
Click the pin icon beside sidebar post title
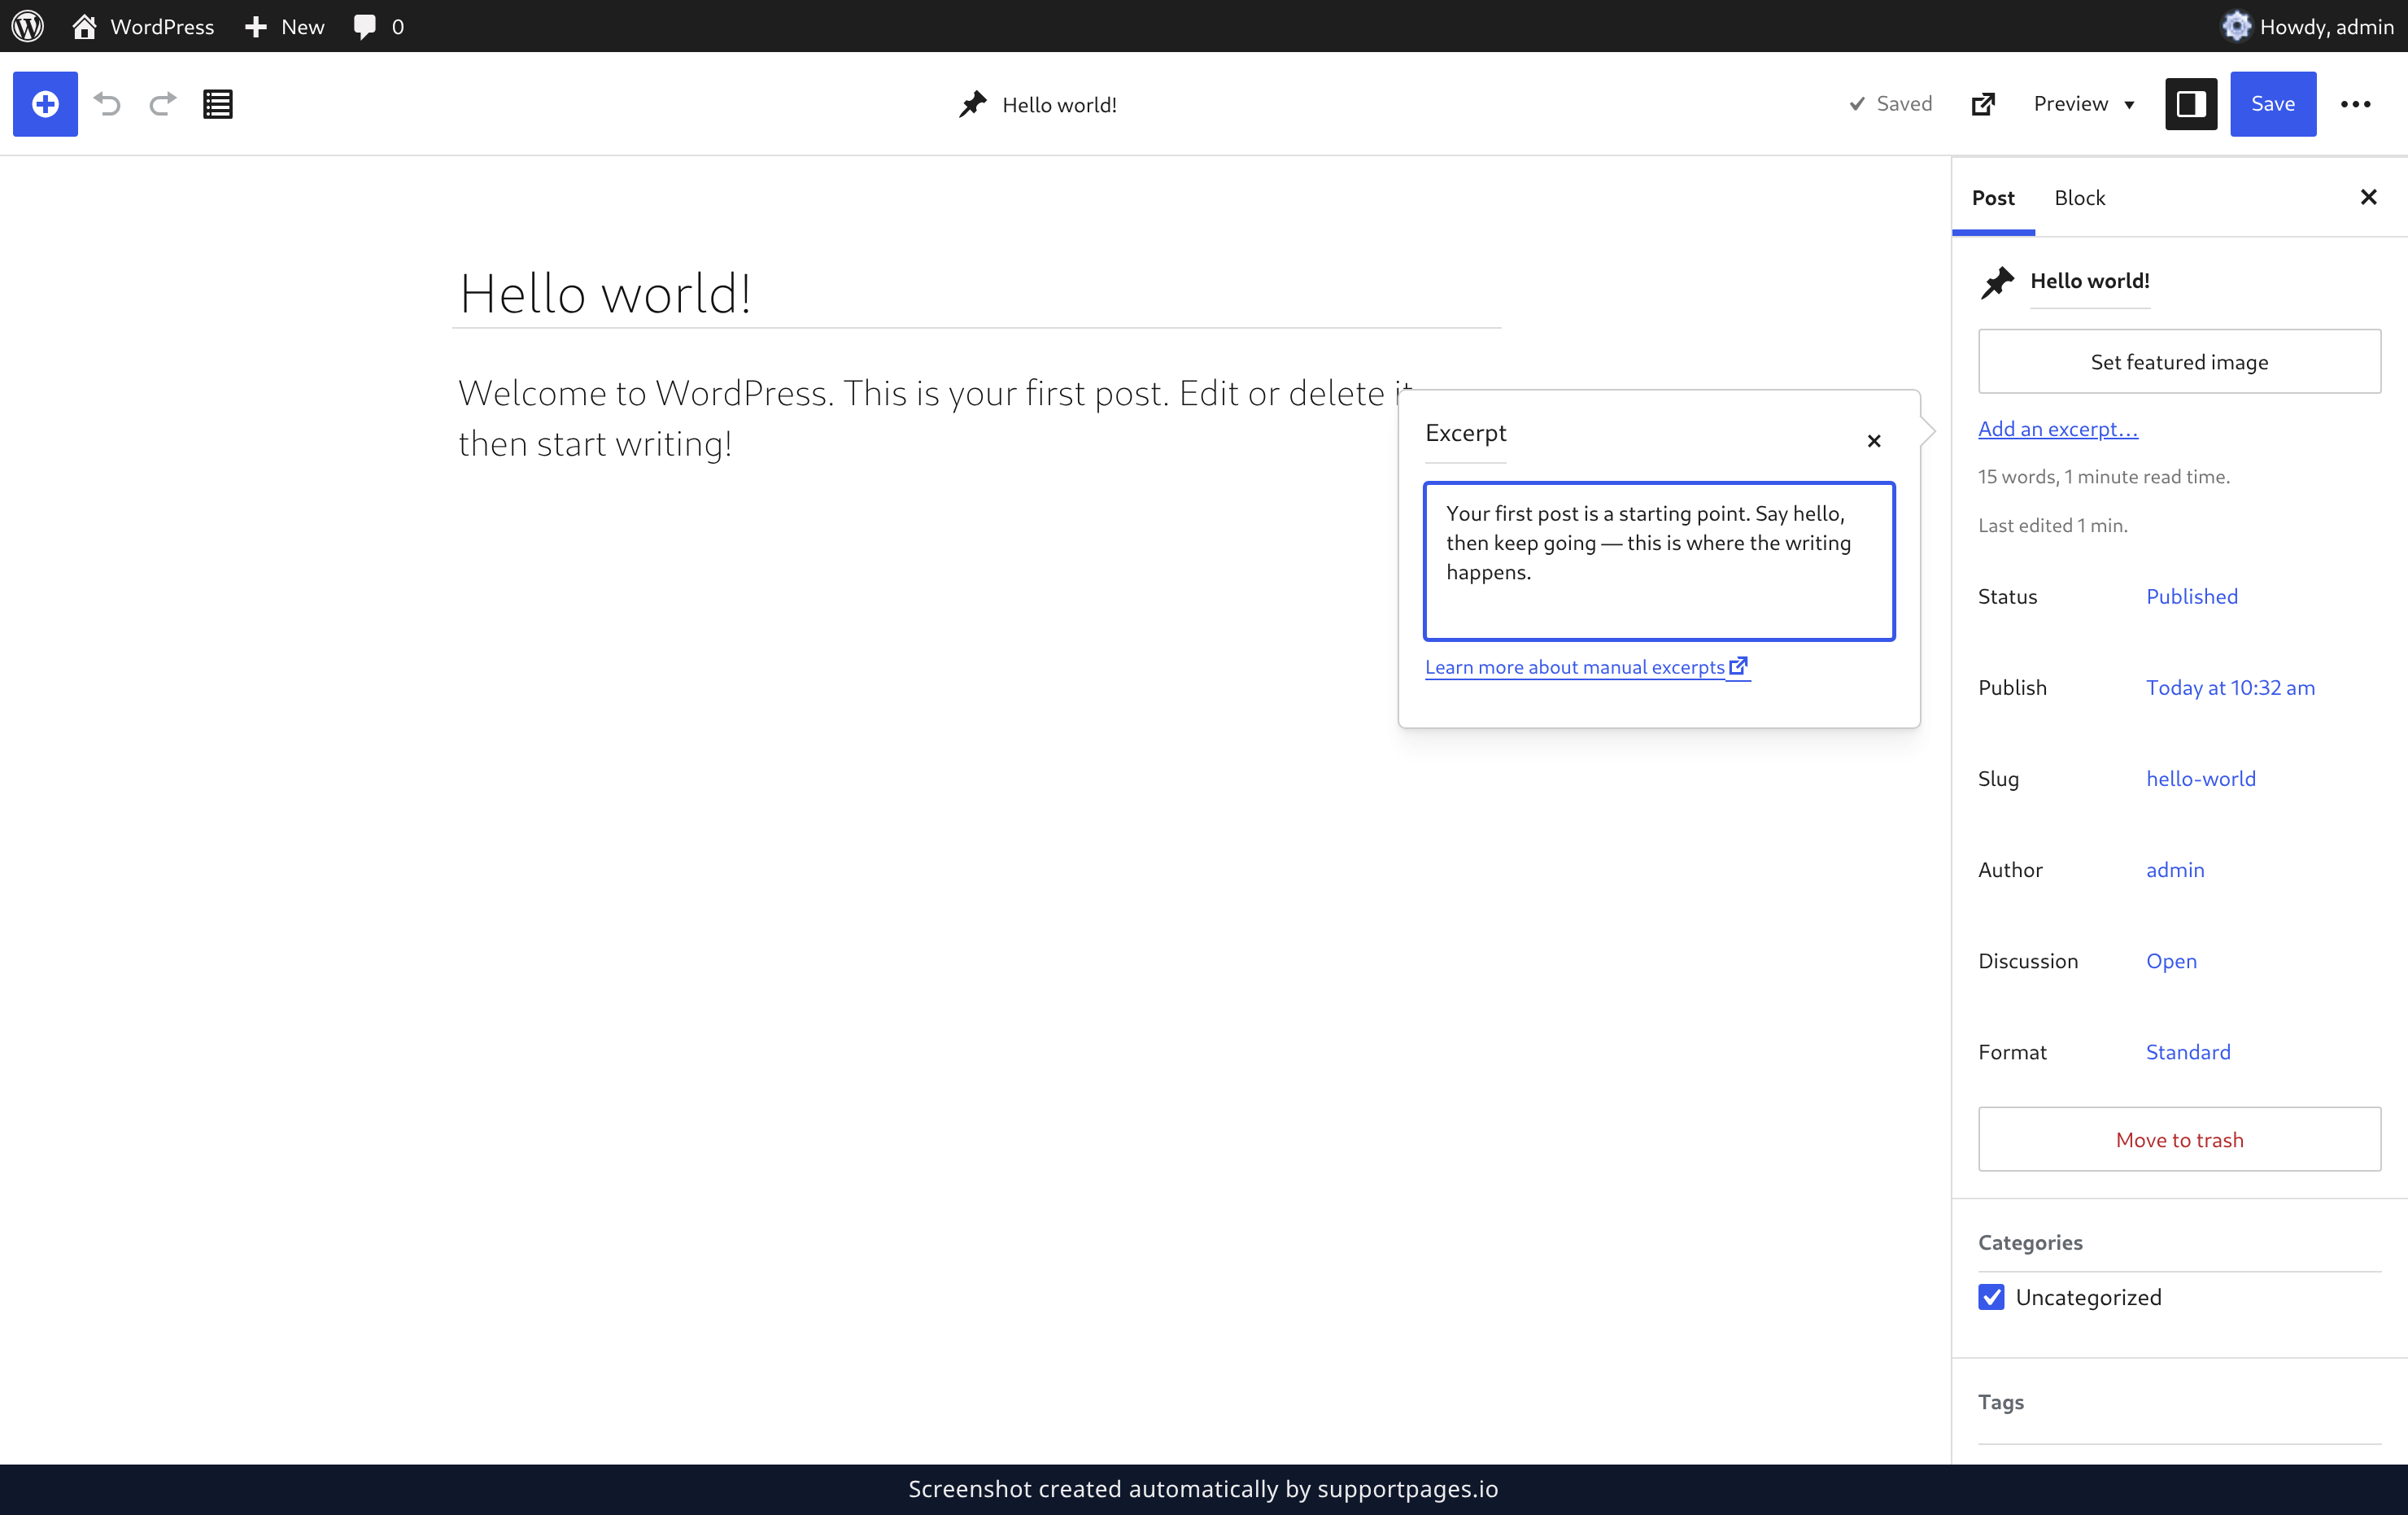pos(1997,282)
